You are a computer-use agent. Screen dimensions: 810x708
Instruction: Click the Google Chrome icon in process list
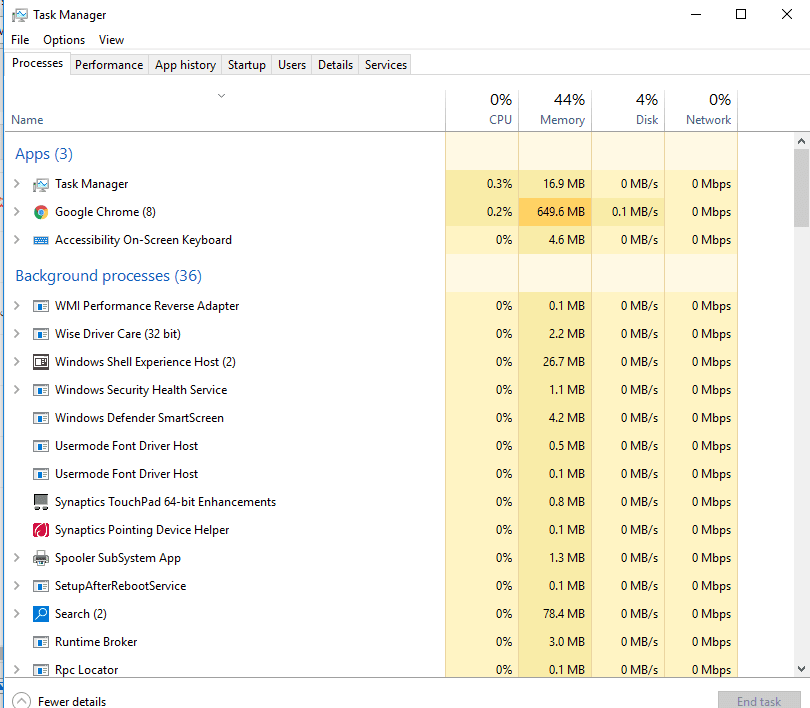(41, 212)
